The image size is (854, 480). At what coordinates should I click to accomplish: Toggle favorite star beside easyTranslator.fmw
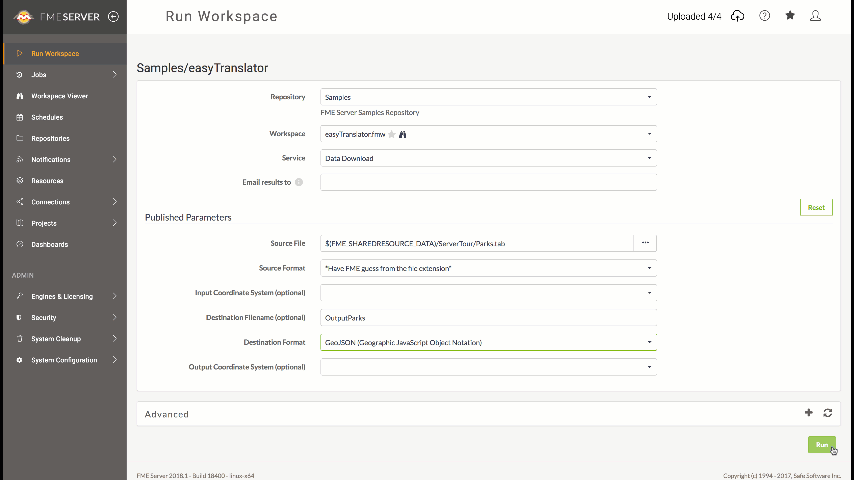tap(392, 134)
